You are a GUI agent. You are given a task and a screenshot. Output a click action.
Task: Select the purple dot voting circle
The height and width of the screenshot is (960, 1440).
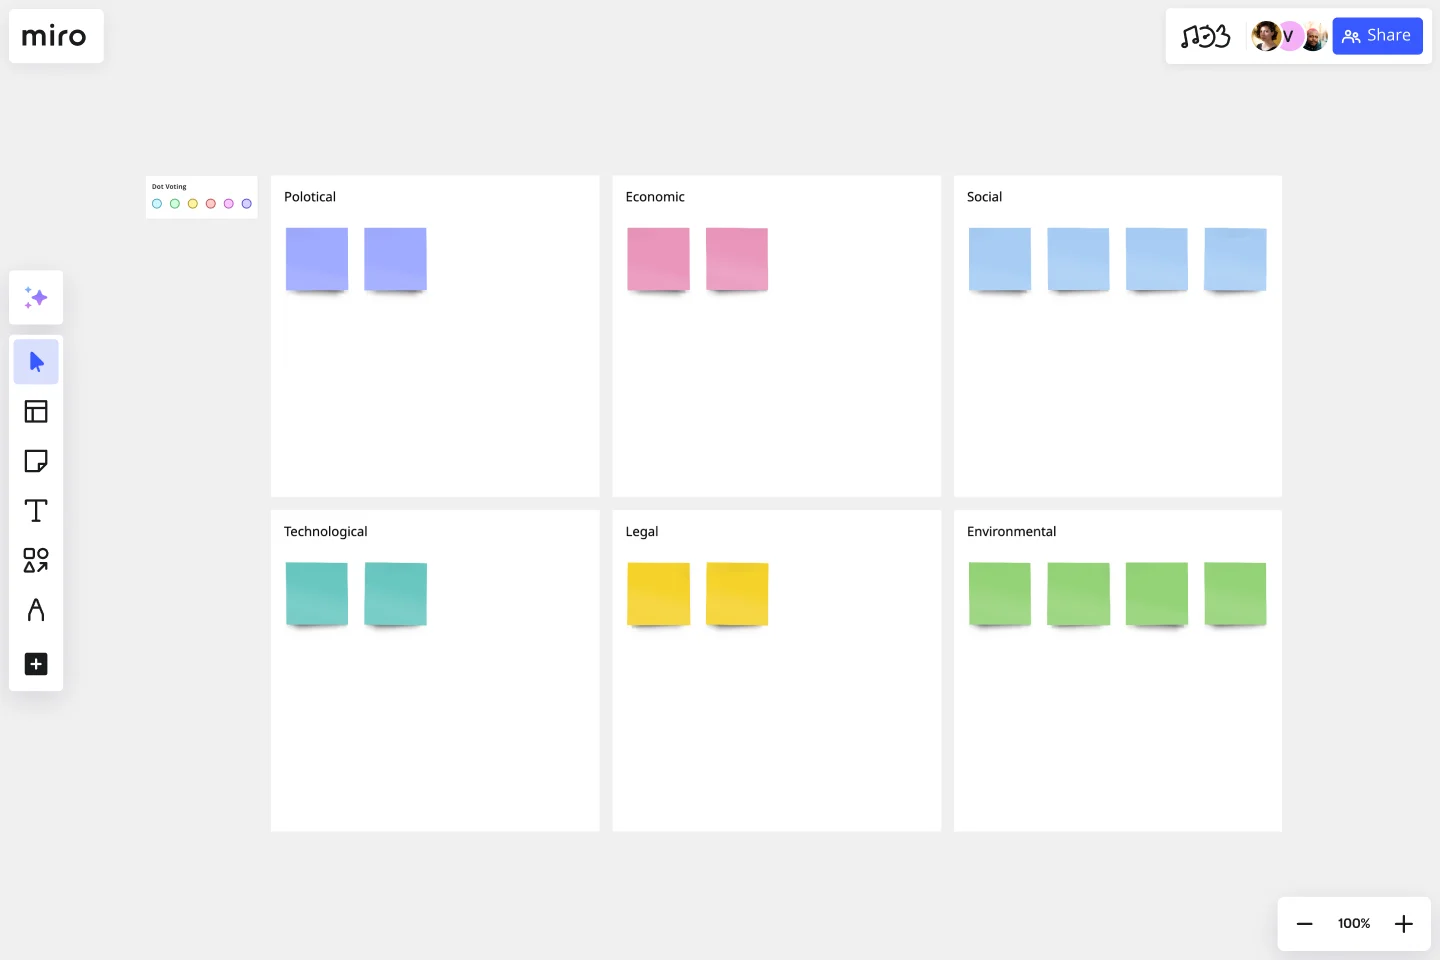point(247,204)
